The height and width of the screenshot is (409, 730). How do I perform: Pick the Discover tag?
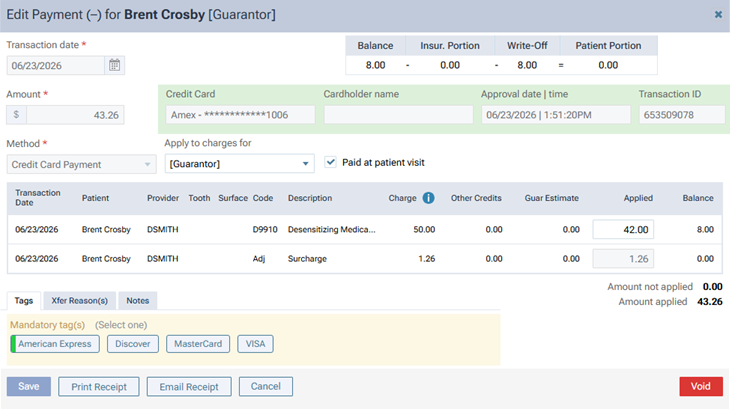pos(133,344)
